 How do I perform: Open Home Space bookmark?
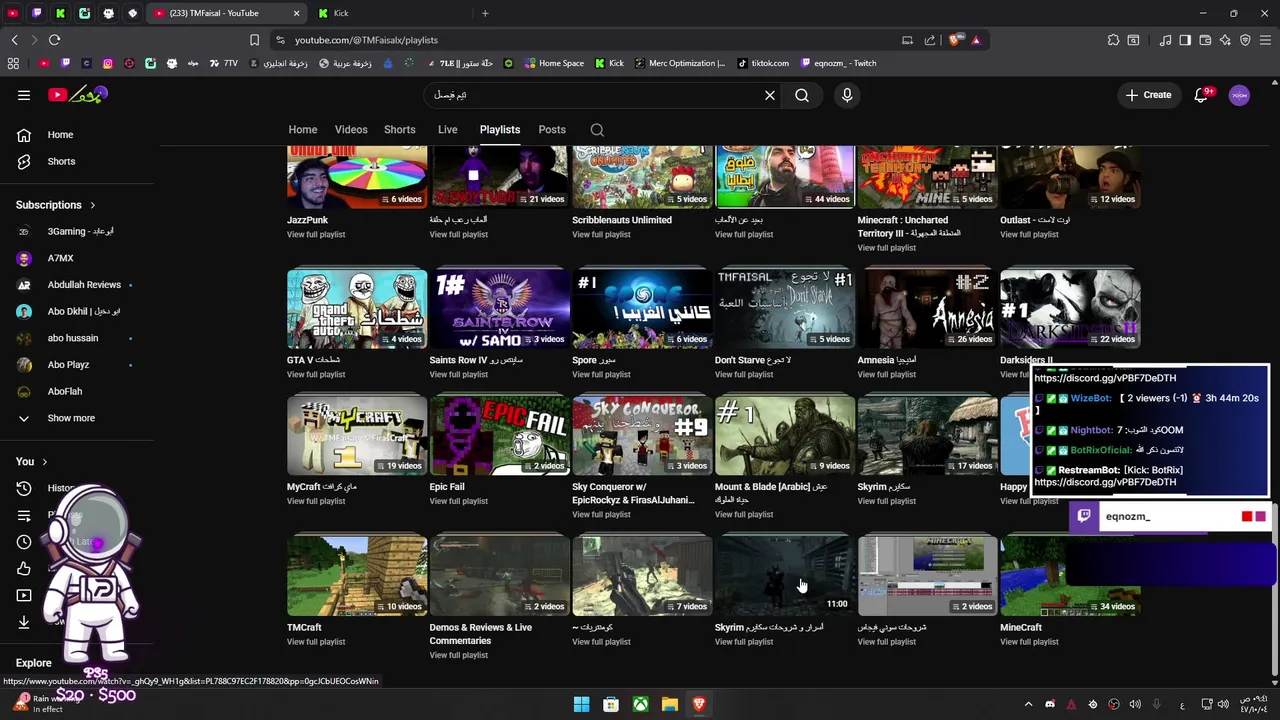pos(553,63)
